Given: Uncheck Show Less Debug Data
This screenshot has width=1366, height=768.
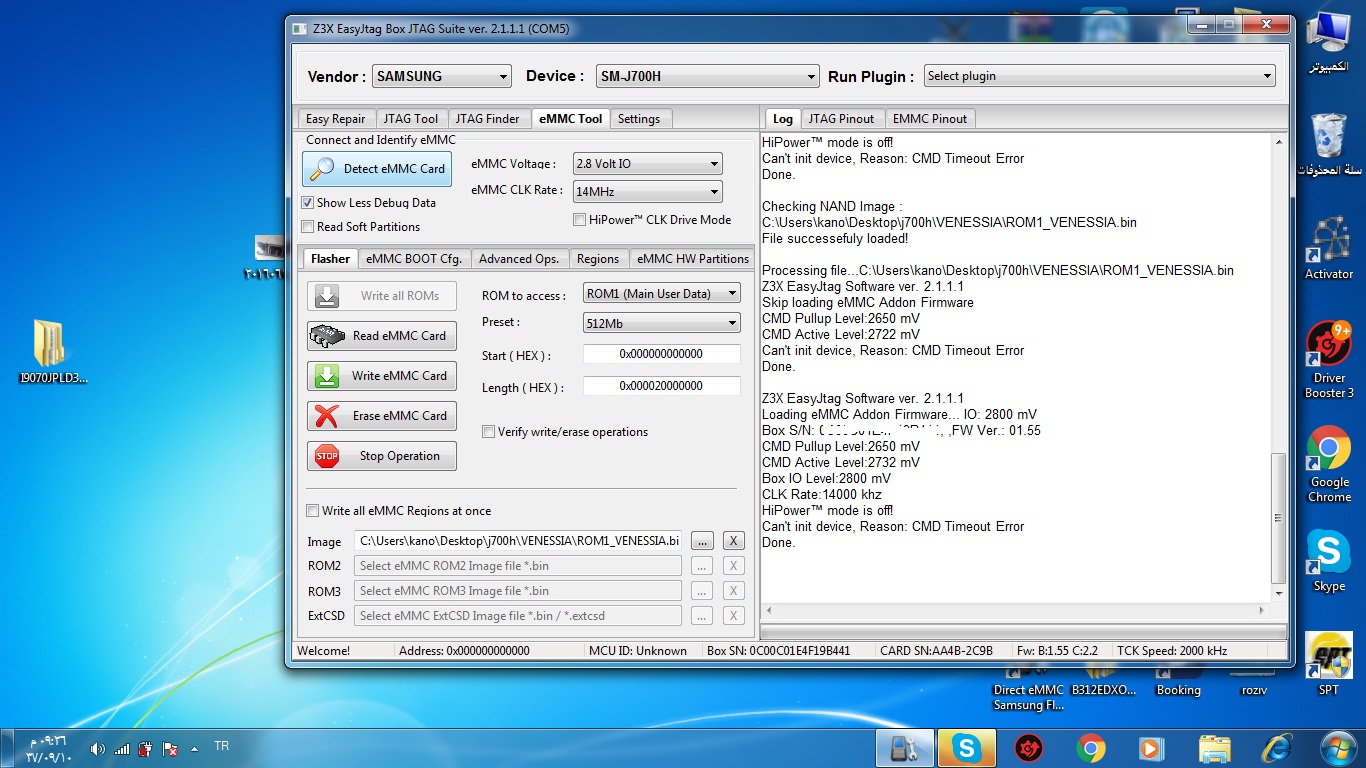Looking at the screenshot, I should (x=308, y=203).
